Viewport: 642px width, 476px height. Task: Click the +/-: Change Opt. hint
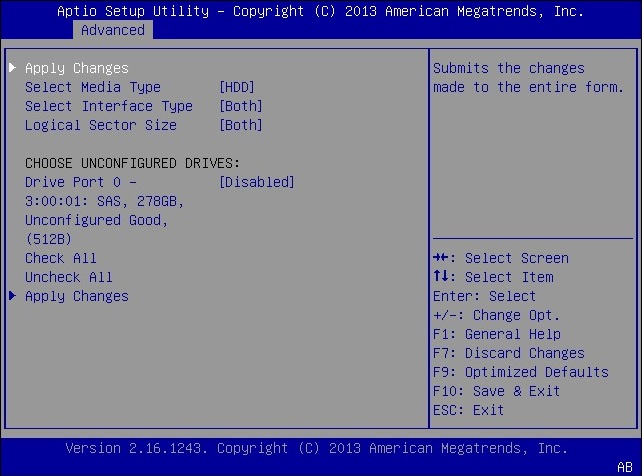tap(496, 316)
